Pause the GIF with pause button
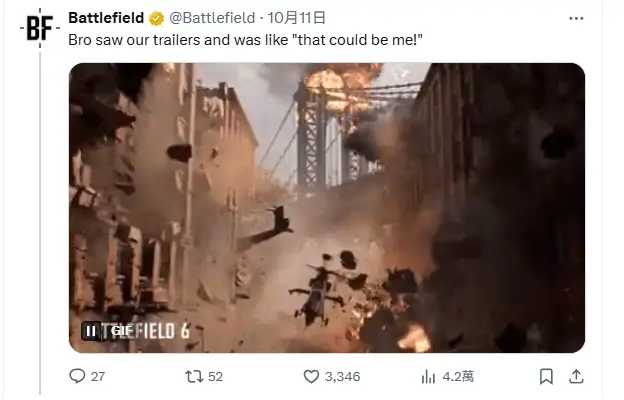The height and width of the screenshot is (400, 624). [x=91, y=331]
